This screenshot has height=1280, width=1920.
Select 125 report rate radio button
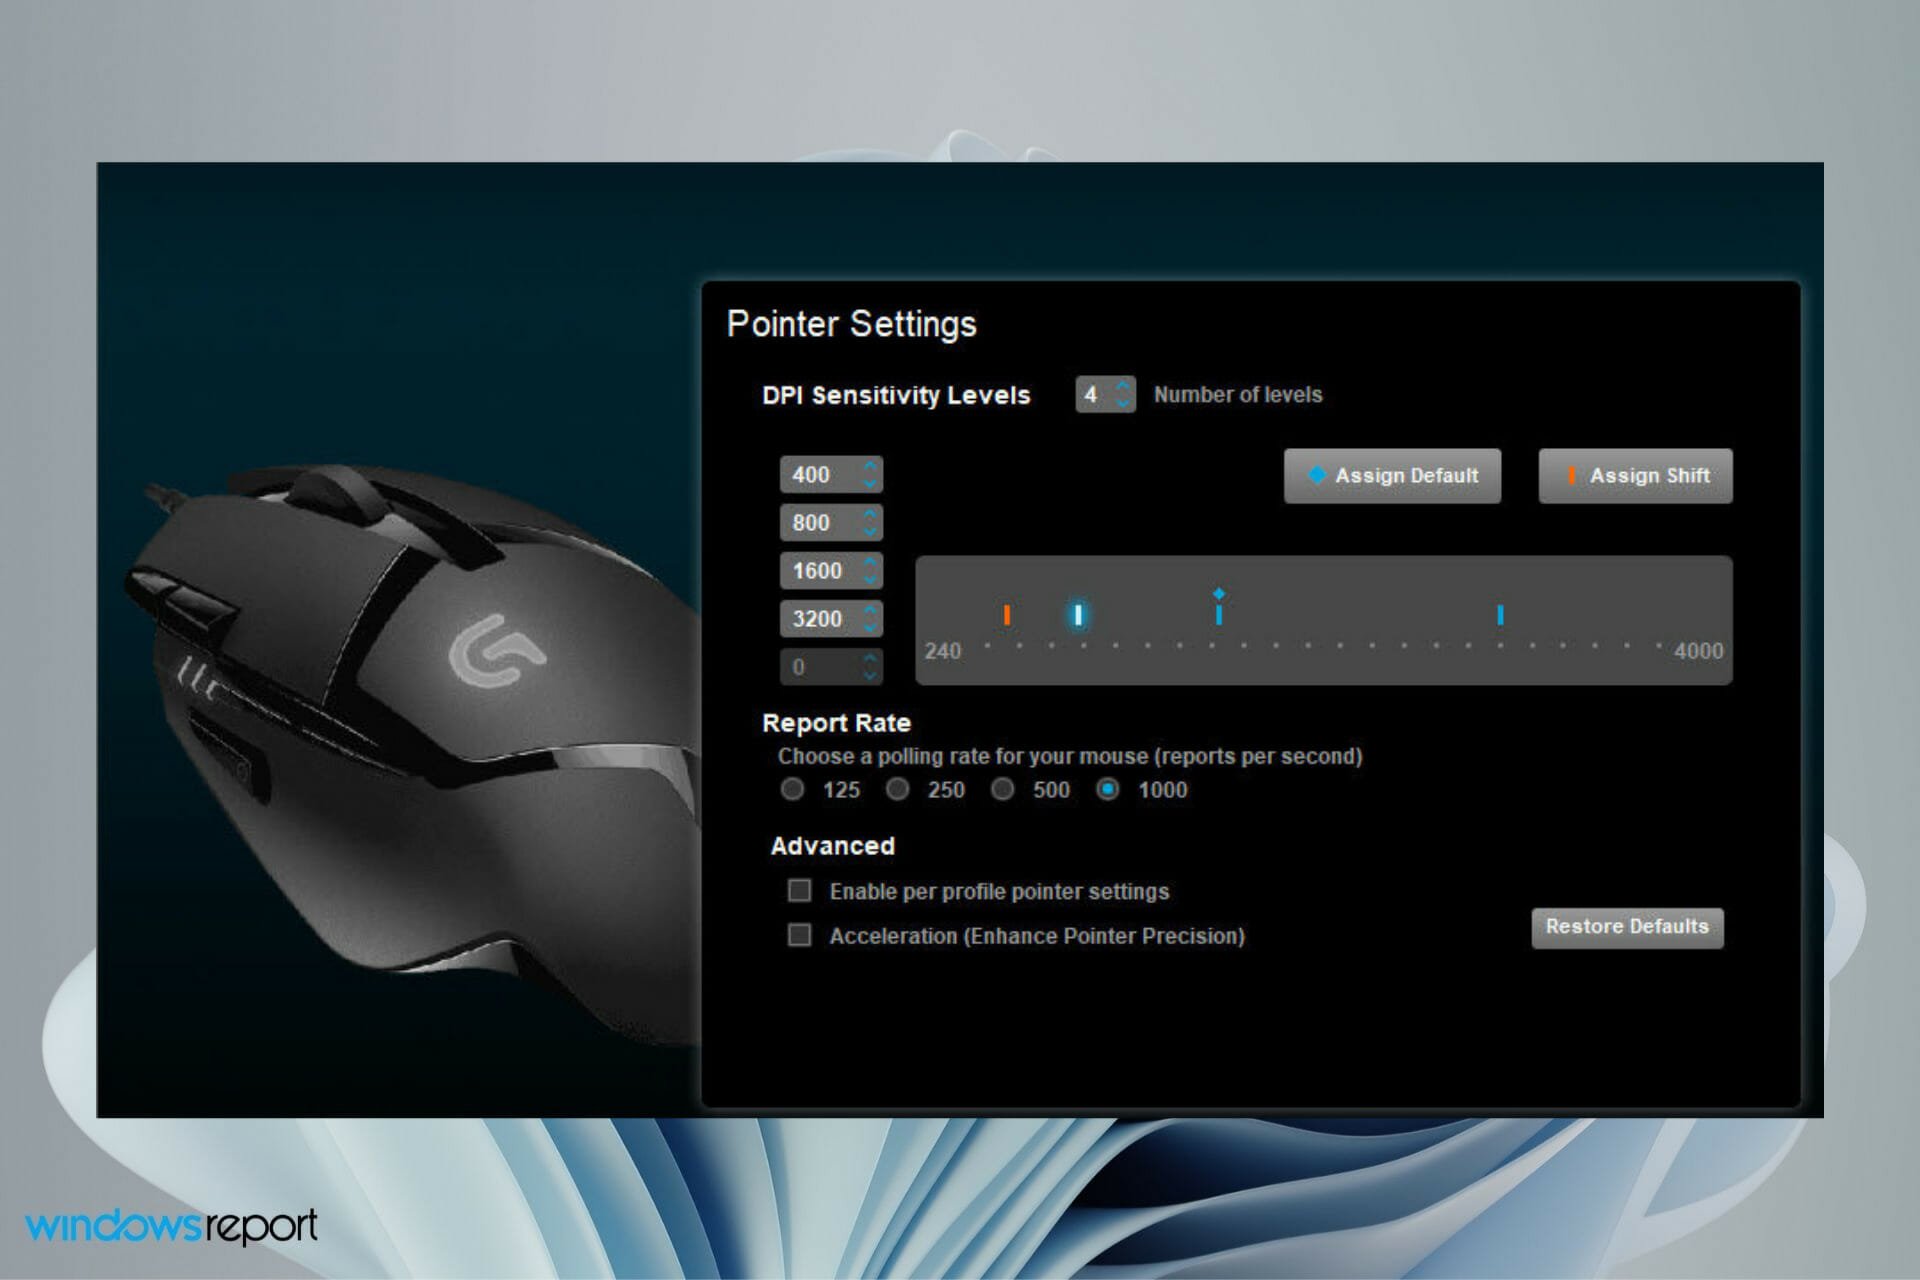[796, 790]
